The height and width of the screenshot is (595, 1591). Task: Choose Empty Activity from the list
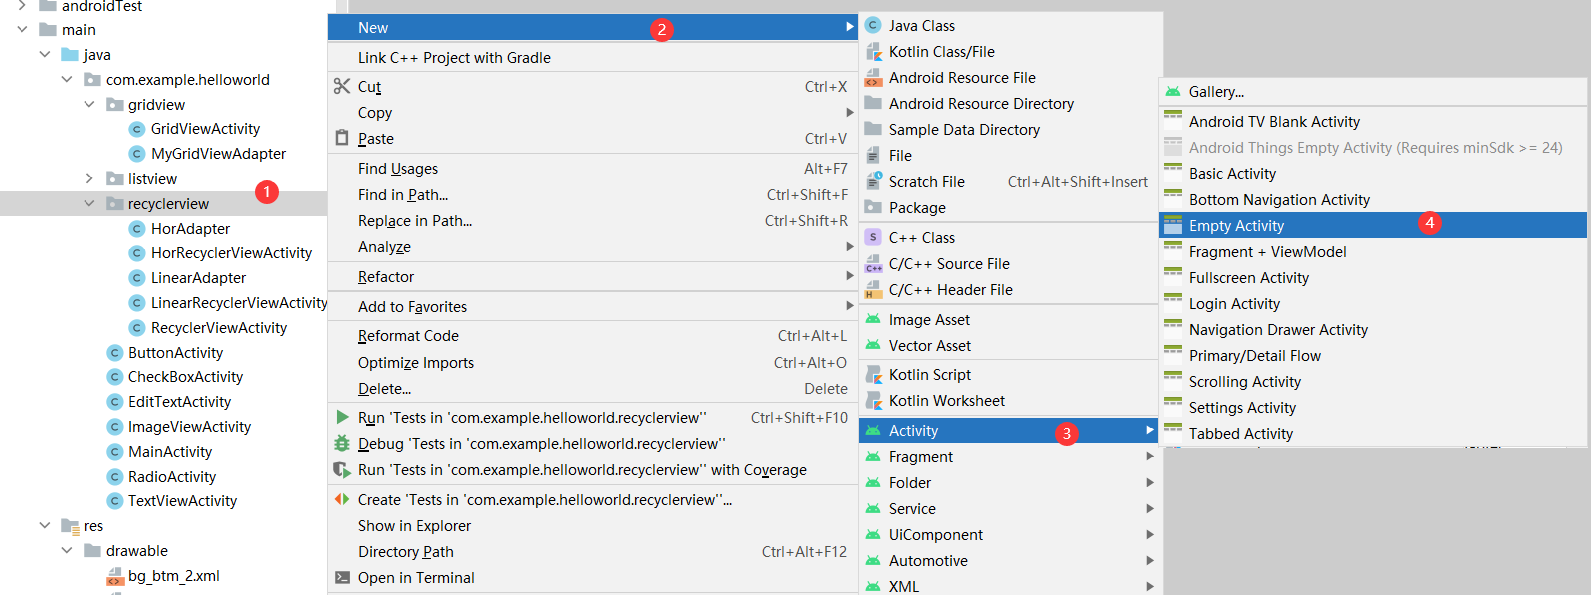click(x=1236, y=226)
